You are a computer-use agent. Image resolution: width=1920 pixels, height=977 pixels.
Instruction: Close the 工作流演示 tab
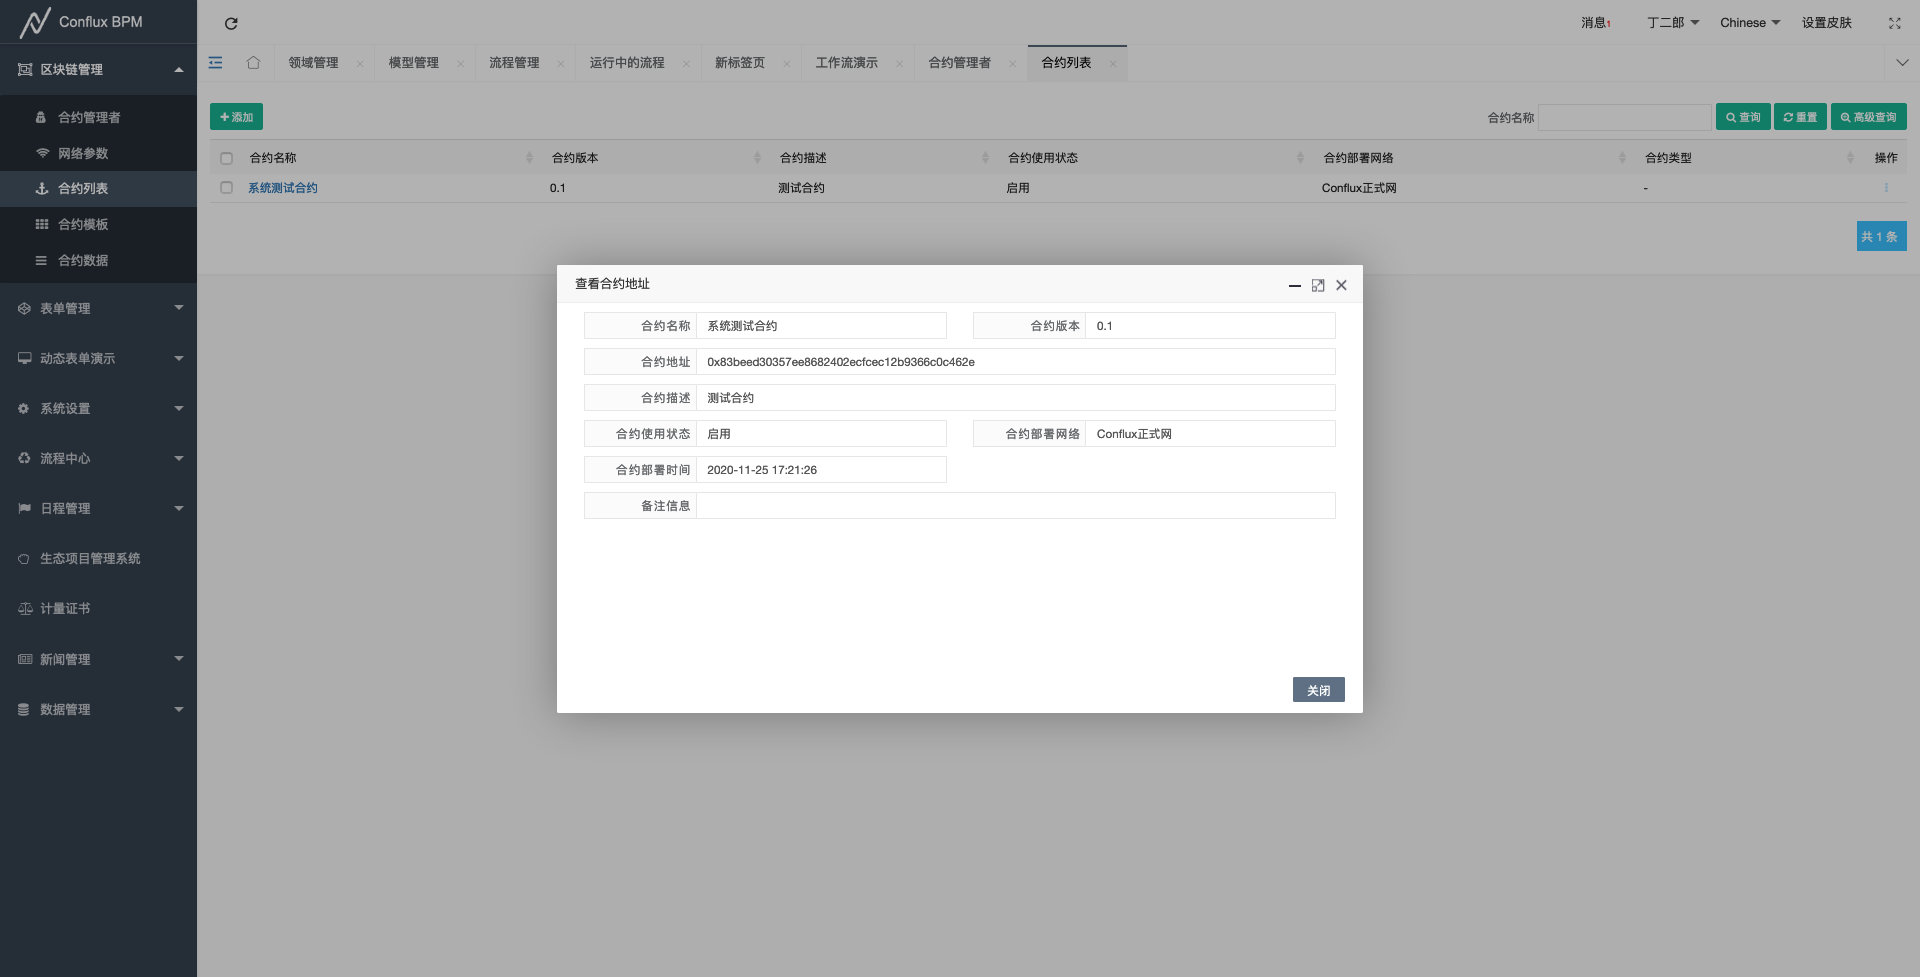coord(899,64)
